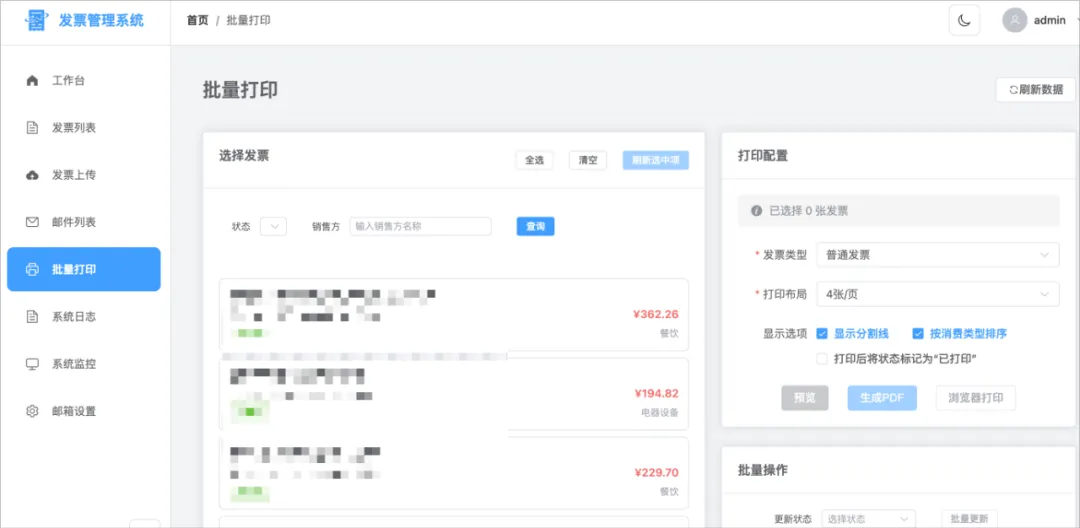Click the home icon beside 工作台
This screenshot has height=528, width=1080.
click(32, 81)
